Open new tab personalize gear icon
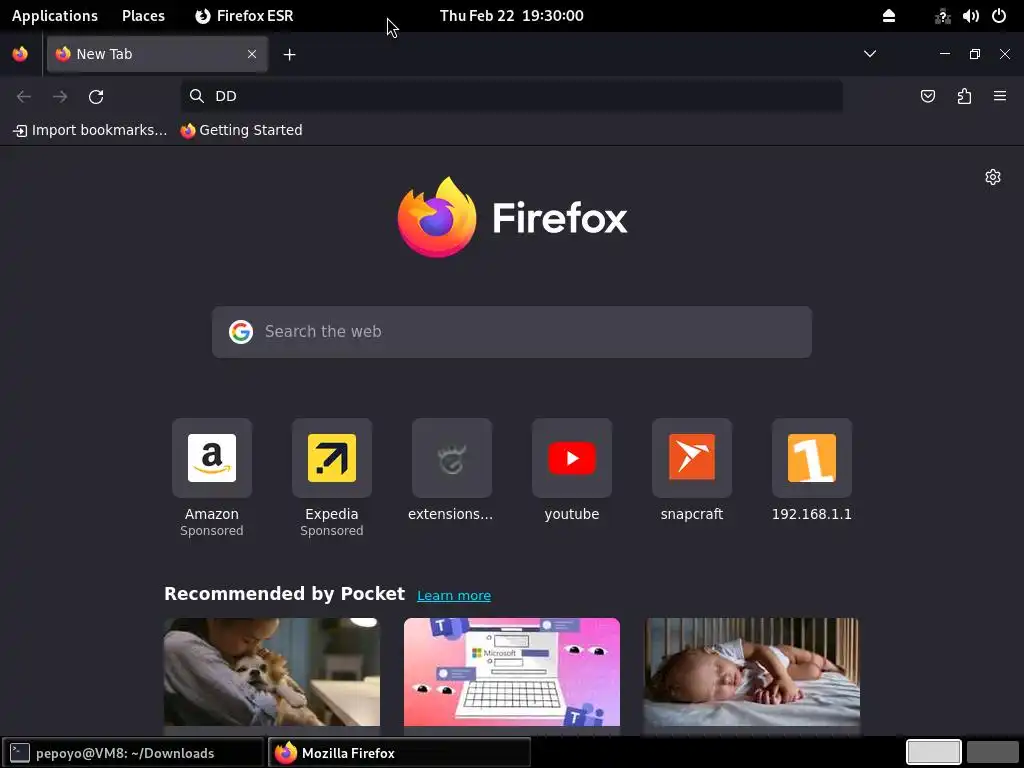This screenshot has width=1024, height=768. tap(993, 177)
